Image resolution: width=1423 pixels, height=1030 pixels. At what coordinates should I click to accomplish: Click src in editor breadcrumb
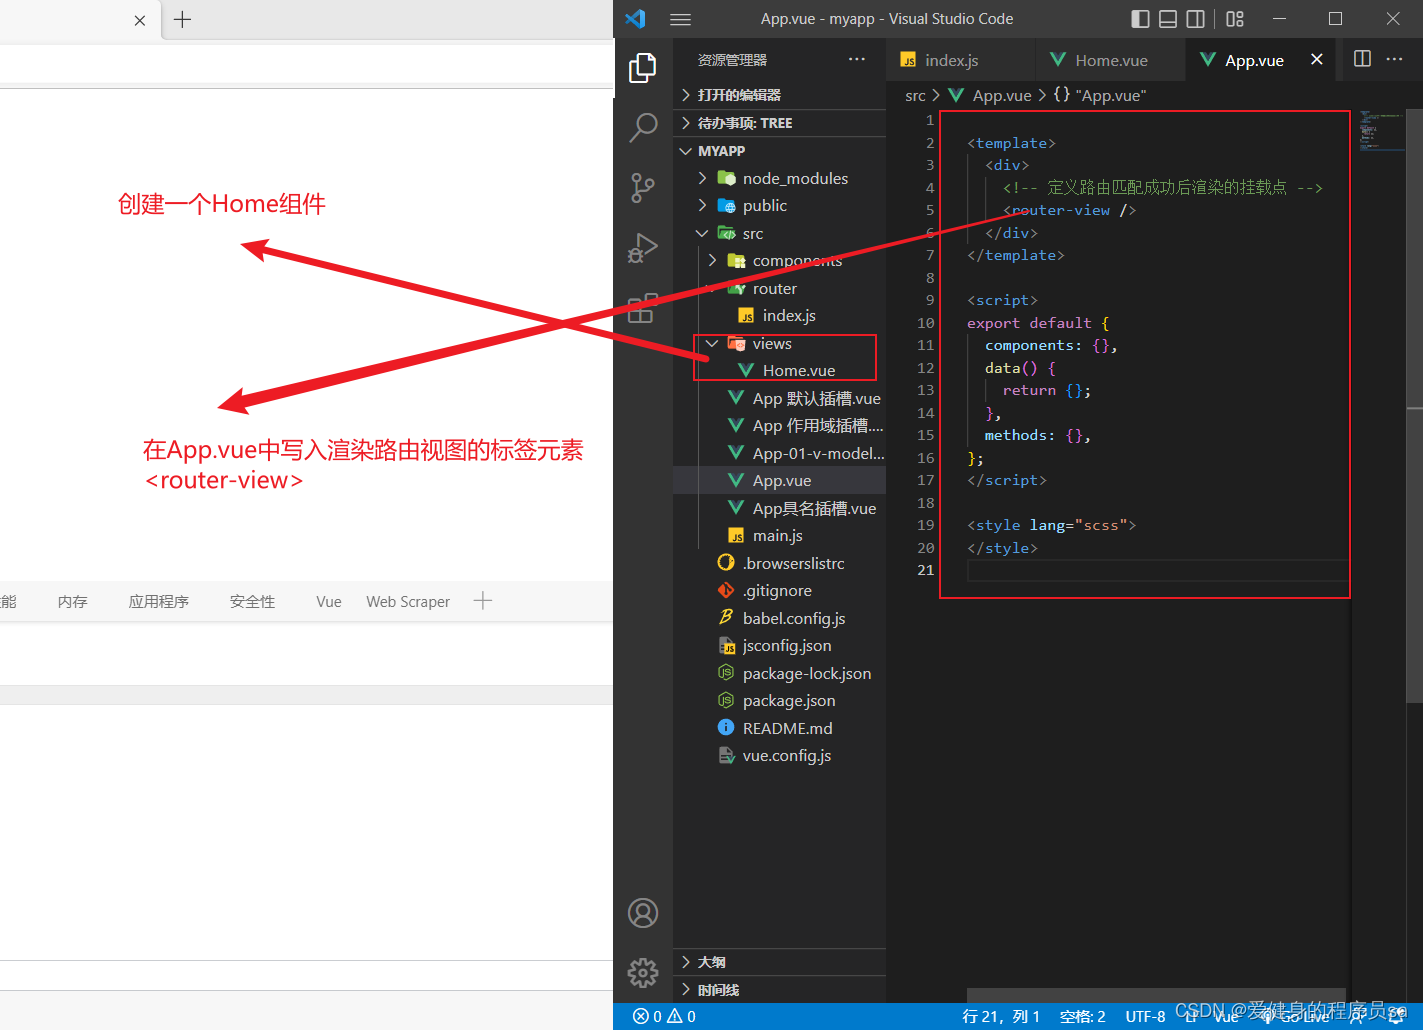pos(915,95)
